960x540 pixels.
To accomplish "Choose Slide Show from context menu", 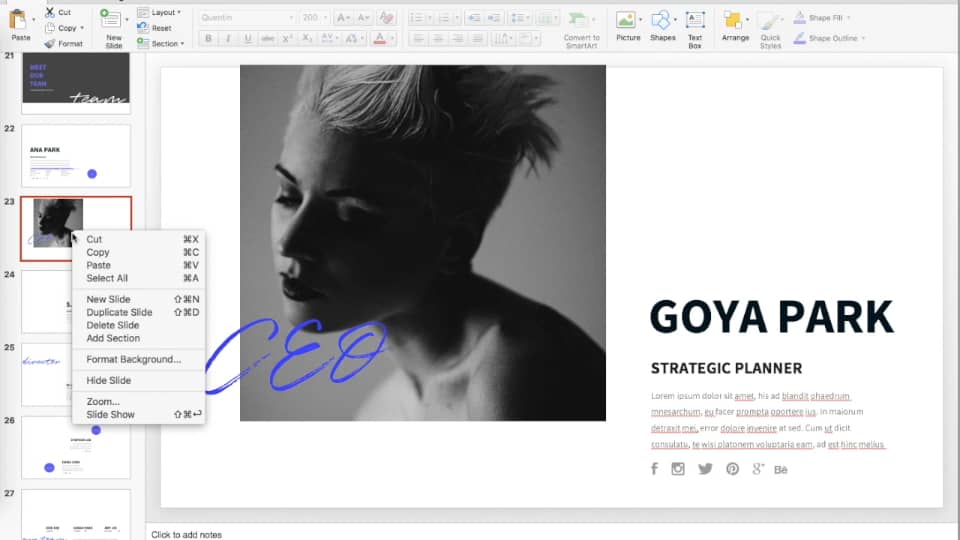I will tap(138, 414).
